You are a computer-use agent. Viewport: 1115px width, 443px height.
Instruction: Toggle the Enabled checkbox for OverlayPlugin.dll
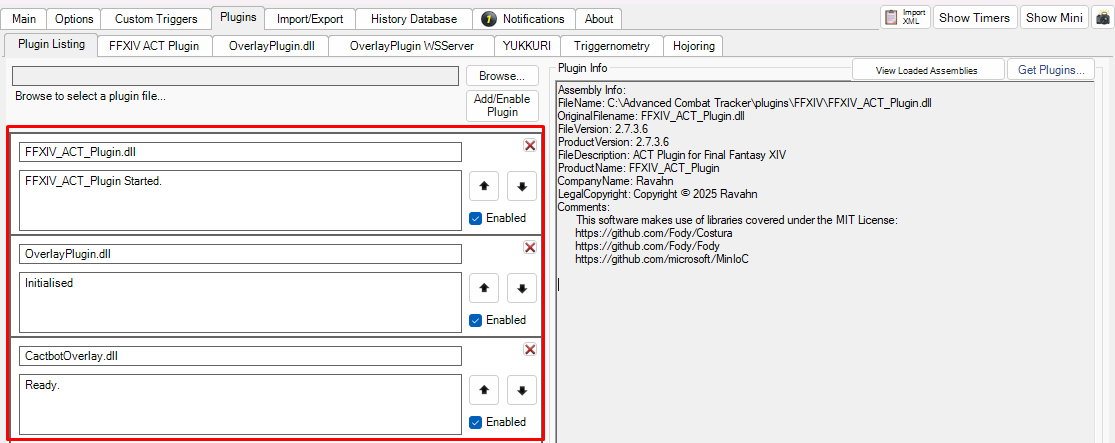[475, 320]
